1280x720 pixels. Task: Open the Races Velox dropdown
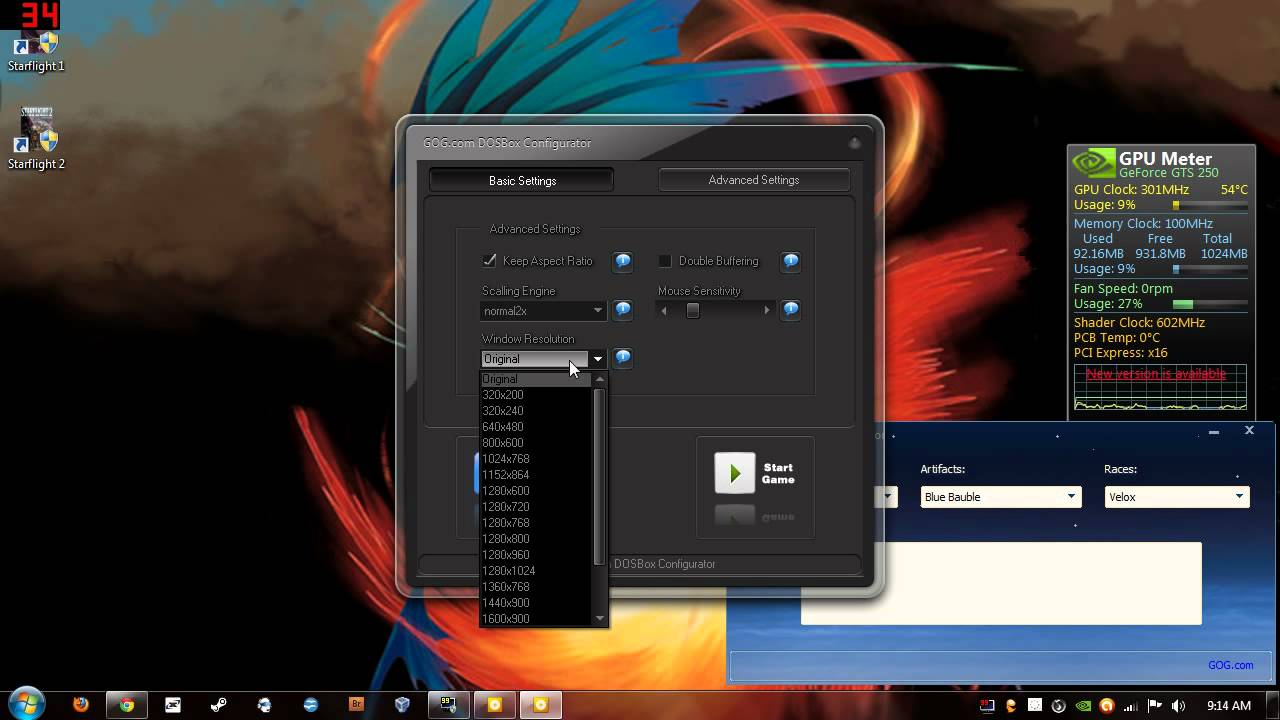pyautogui.click(x=1177, y=497)
